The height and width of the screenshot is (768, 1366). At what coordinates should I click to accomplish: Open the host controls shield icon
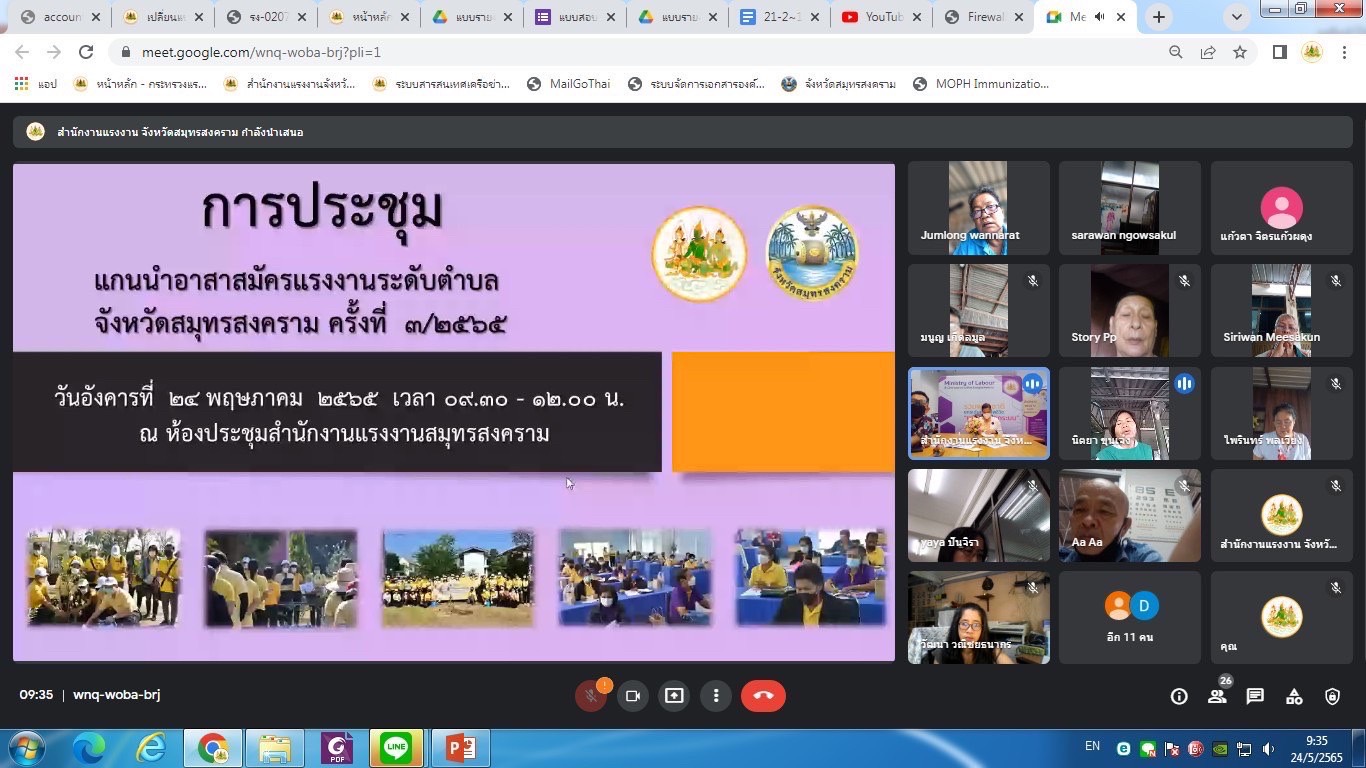point(1332,697)
